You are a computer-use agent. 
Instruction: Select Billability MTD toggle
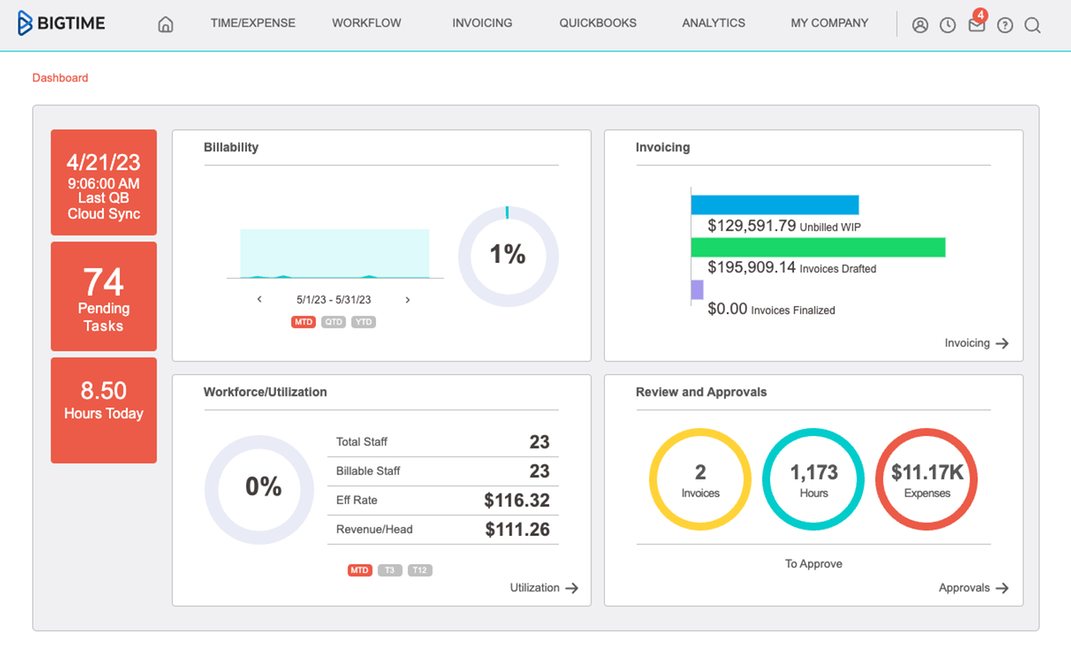tap(303, 322)
